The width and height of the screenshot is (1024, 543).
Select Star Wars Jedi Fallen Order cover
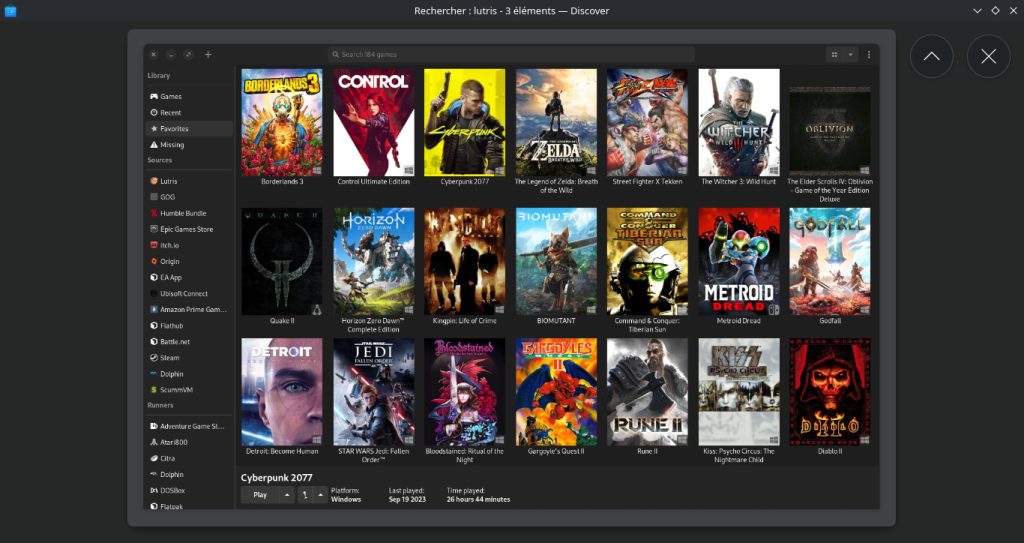pos(374,391)
